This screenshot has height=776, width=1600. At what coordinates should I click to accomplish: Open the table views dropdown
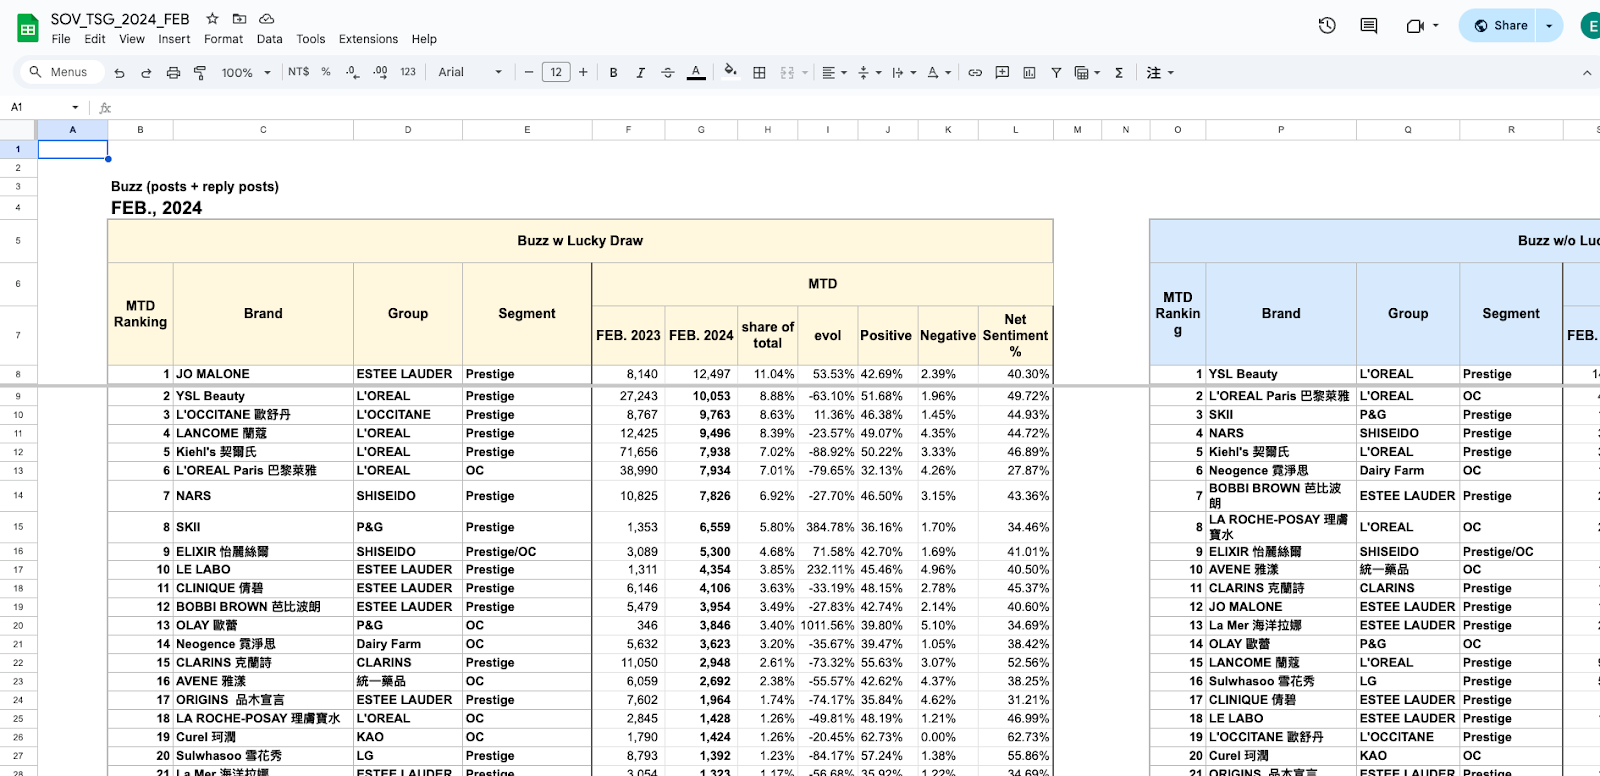pos(1087,72)
